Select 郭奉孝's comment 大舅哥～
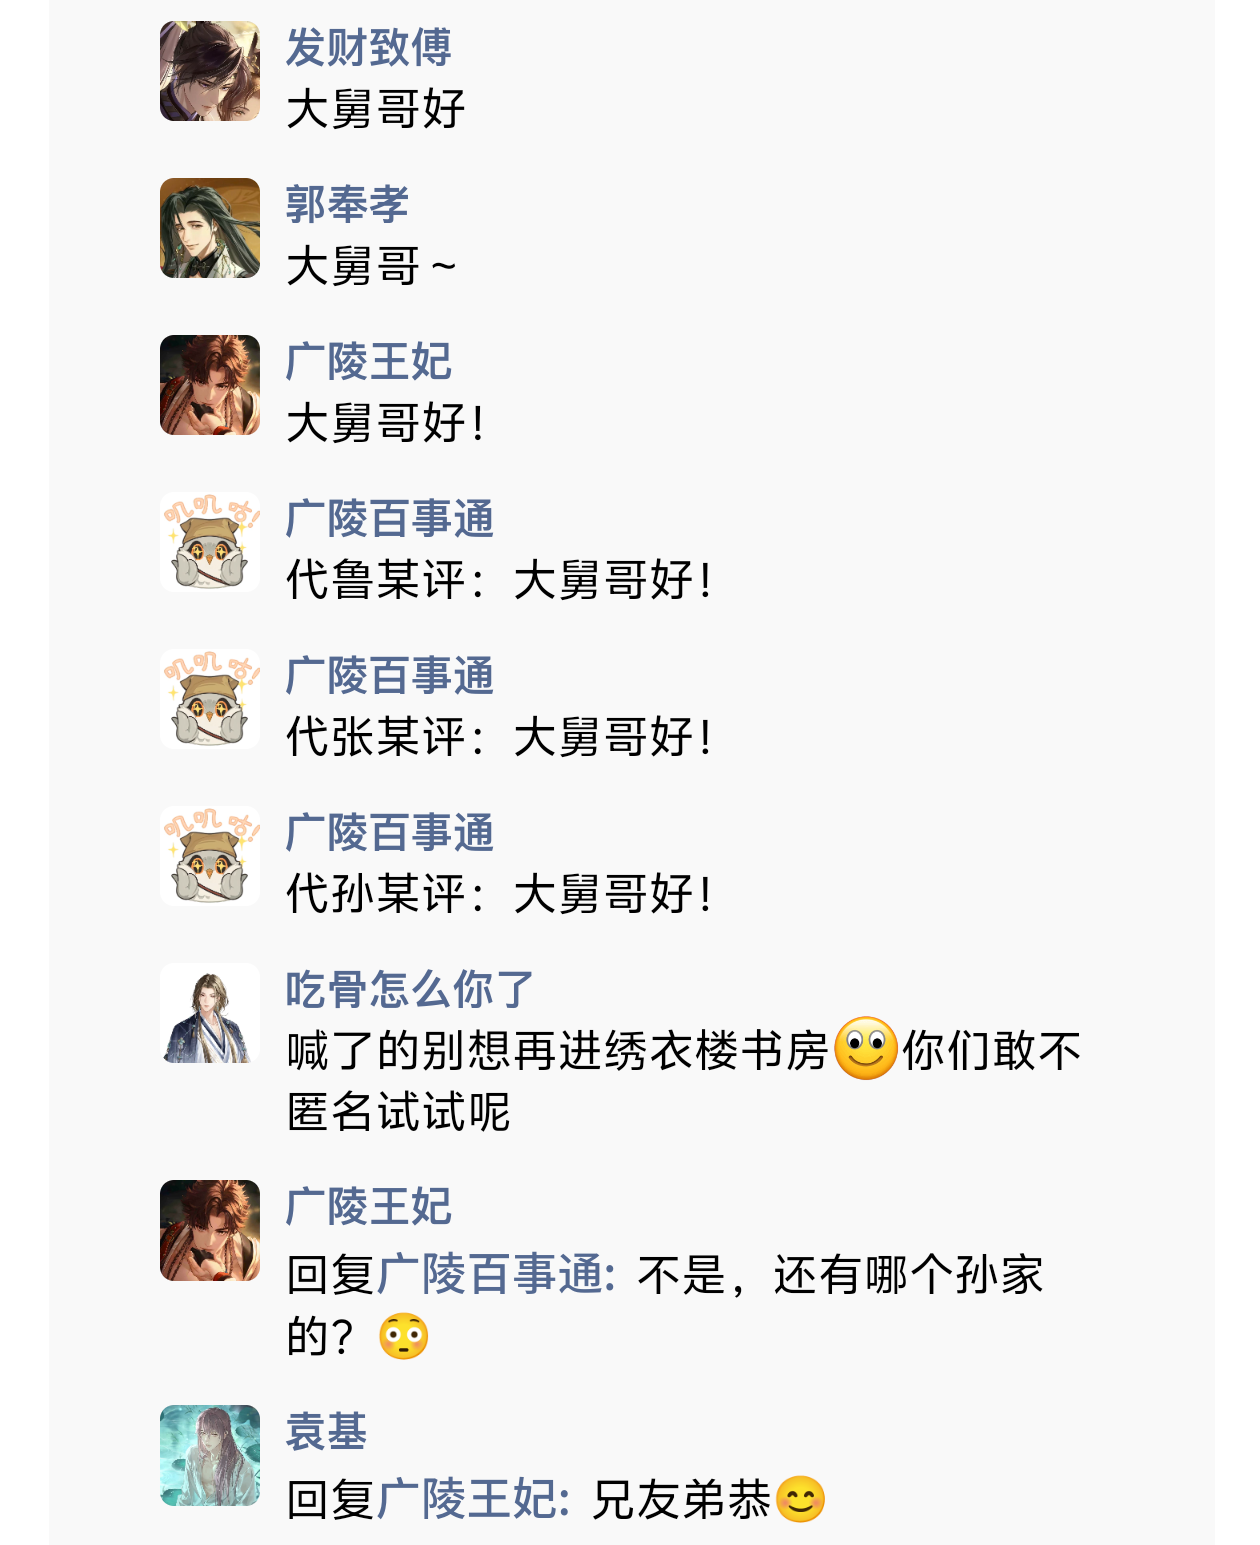Viewport: 1260px width, 1545px height. 371,266
